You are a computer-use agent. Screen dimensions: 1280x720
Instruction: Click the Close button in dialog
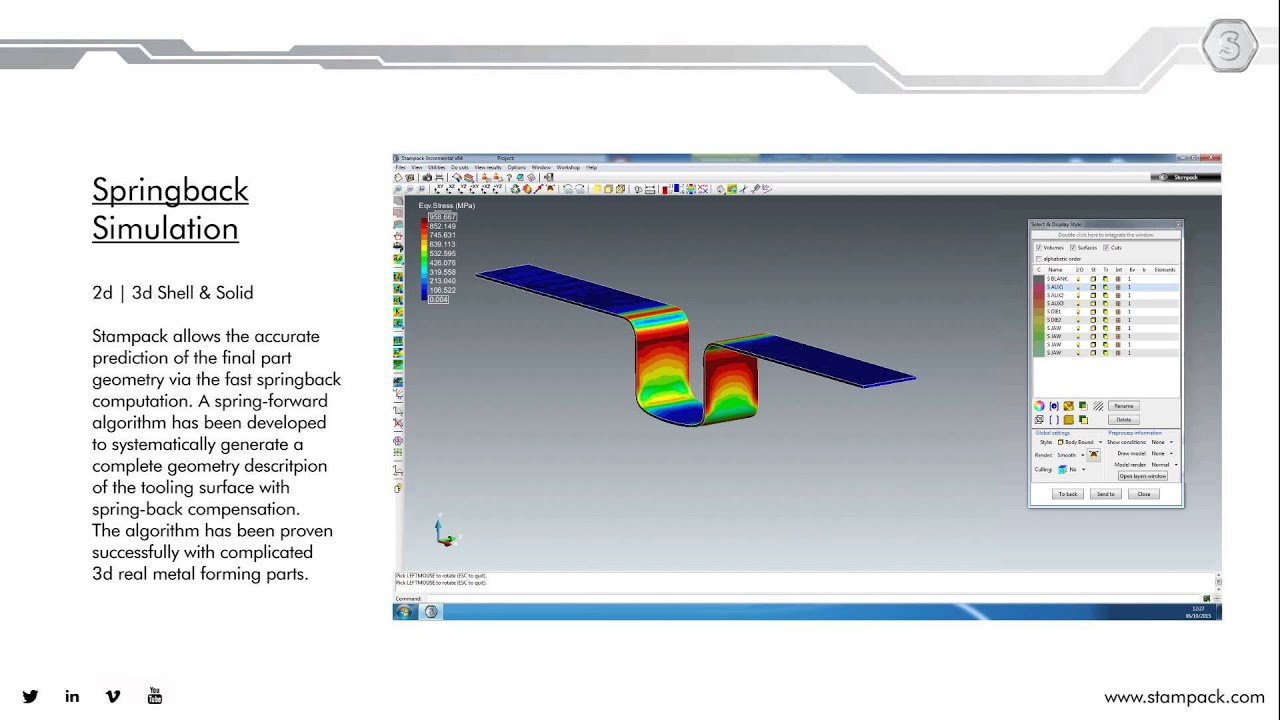1144,494
